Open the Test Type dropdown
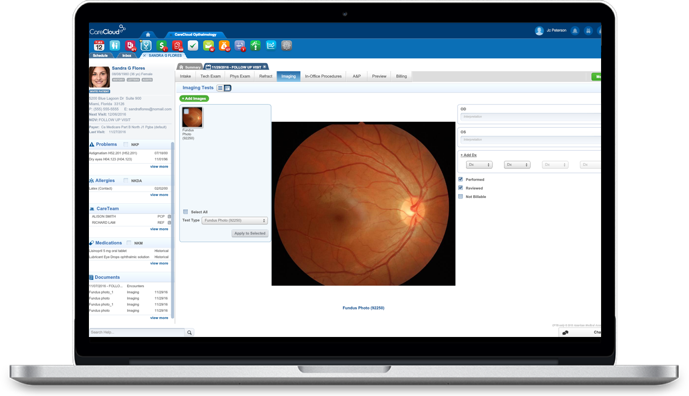 point(235,221)
